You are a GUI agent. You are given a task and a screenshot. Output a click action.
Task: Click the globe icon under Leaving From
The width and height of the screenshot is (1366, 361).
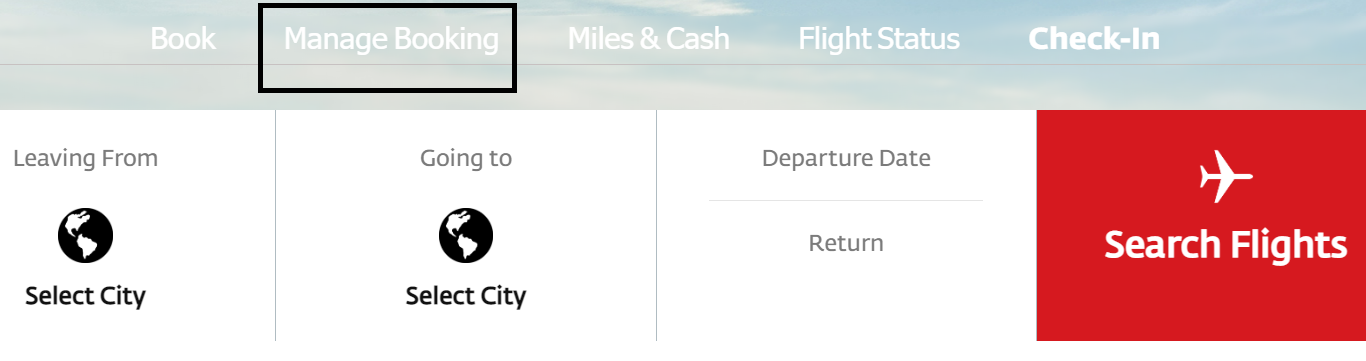pyautogui.click(x=85, y=237)
